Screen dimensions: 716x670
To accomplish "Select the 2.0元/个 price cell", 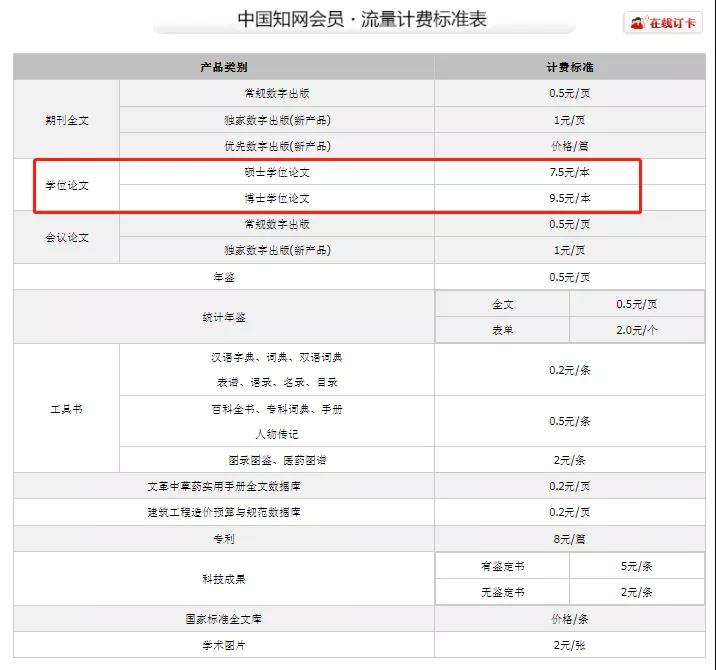I will click(637, 330).
